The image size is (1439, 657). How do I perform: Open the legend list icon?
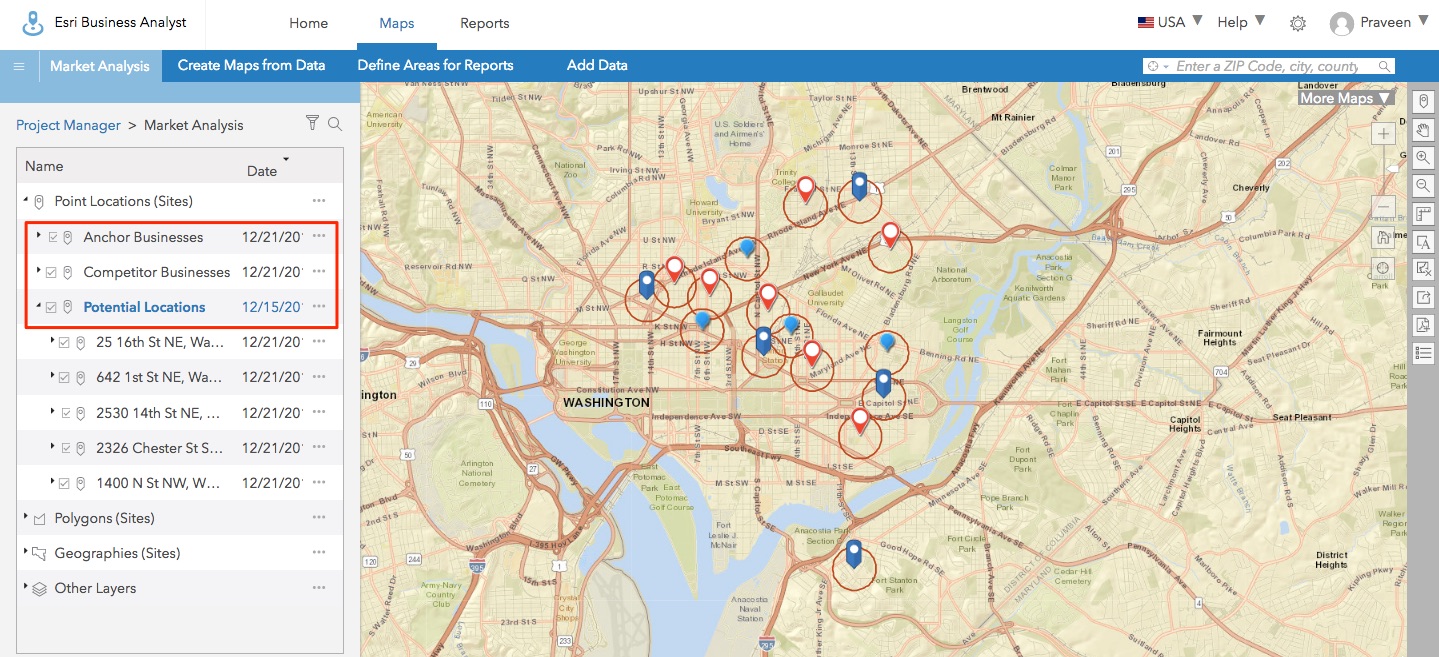coord(1423,353)
